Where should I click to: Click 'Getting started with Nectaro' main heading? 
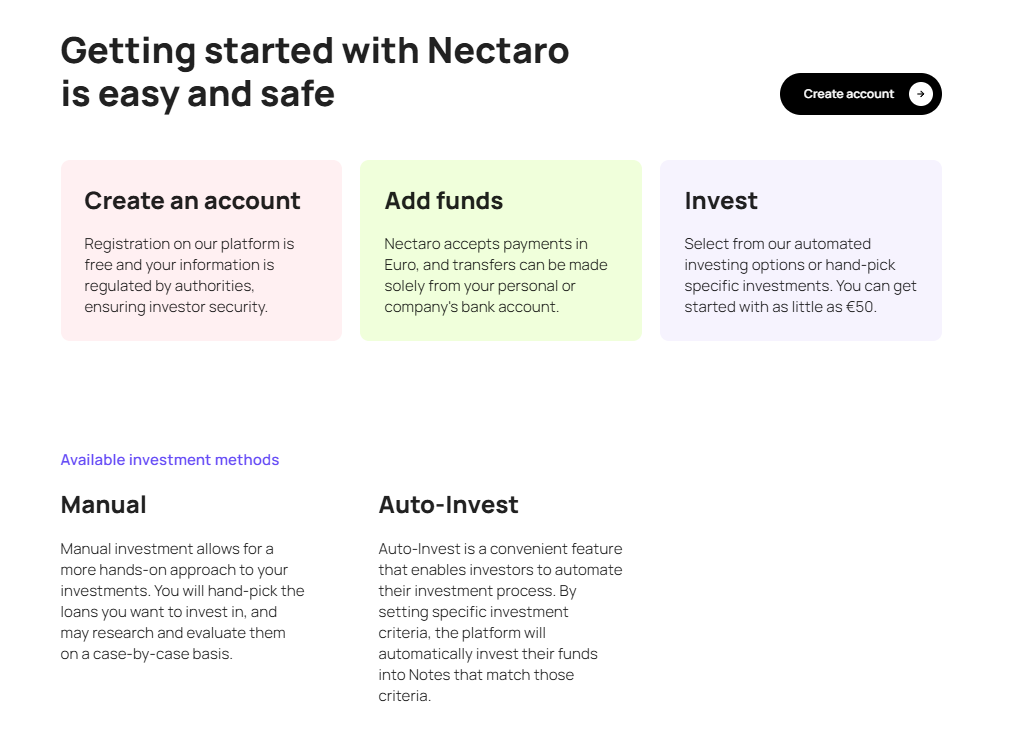pos(314,50)
